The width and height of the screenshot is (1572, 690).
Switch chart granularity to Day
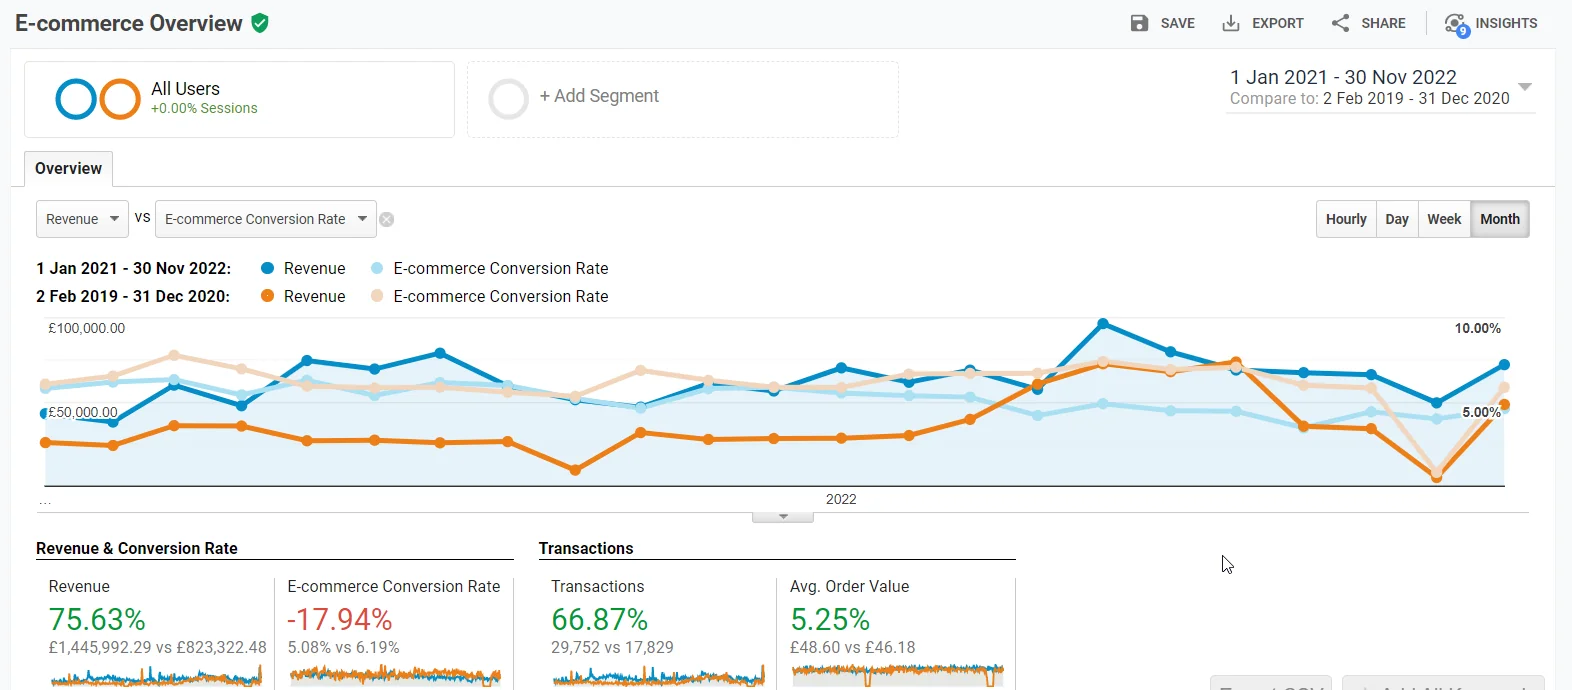click(x=1397, y=219)
